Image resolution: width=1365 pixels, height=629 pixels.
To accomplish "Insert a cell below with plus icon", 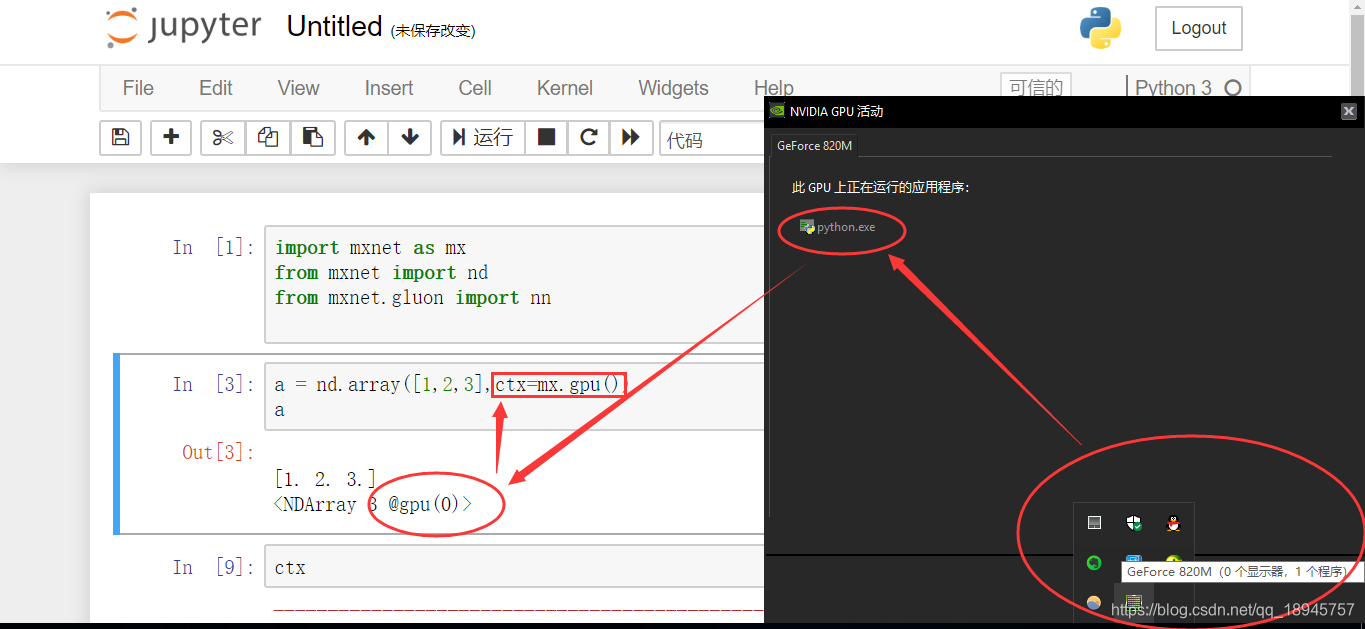I will tap(171, 137).
